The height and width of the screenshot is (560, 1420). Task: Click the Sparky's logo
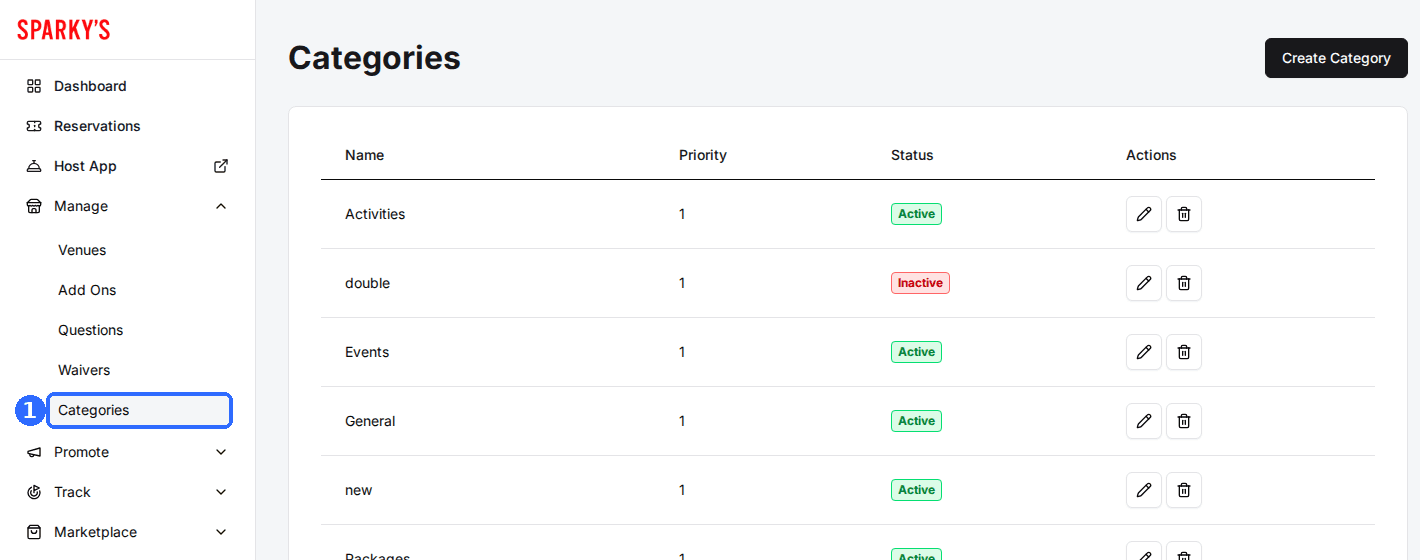[63, 30]
